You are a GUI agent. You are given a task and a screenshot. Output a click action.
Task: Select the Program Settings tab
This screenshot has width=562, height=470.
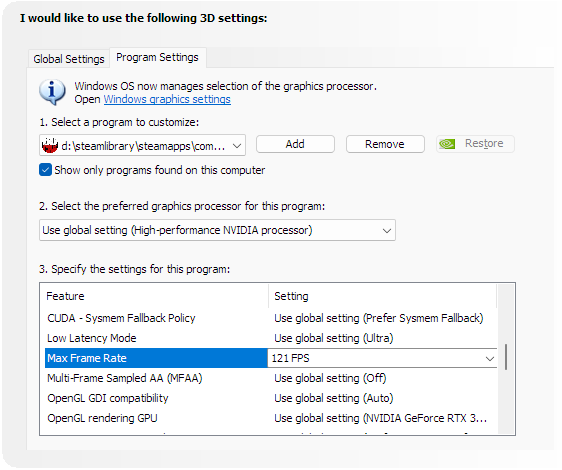(157, 57)
